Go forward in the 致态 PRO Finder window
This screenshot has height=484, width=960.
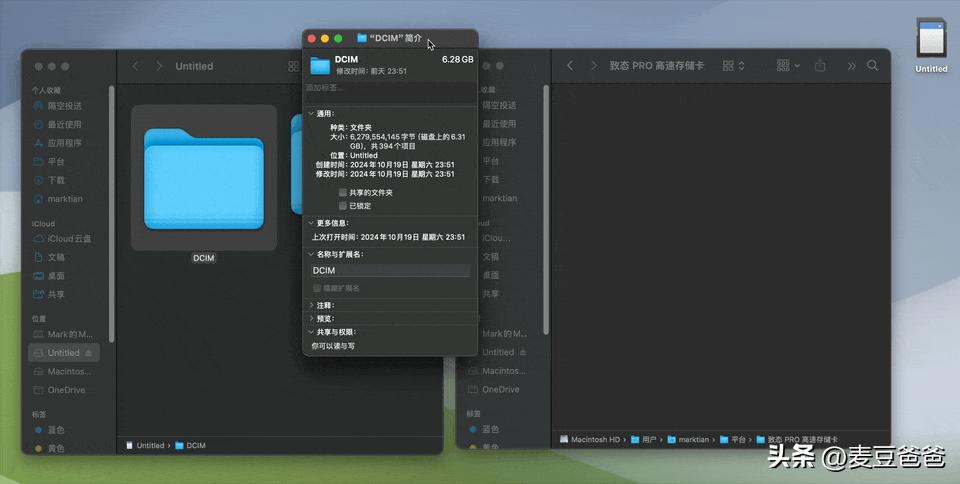[x=593, y=65]
